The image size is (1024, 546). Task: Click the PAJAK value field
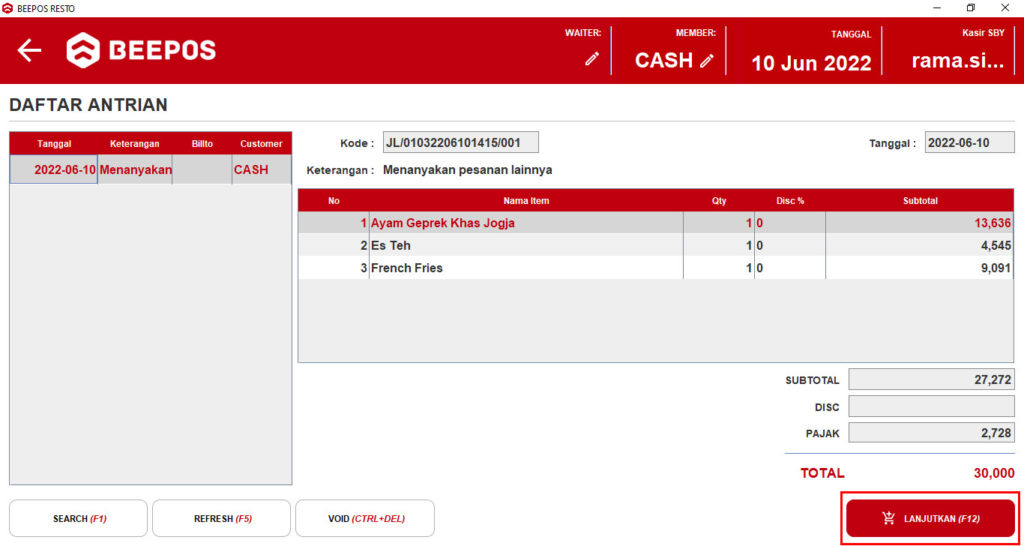[931, 432]
